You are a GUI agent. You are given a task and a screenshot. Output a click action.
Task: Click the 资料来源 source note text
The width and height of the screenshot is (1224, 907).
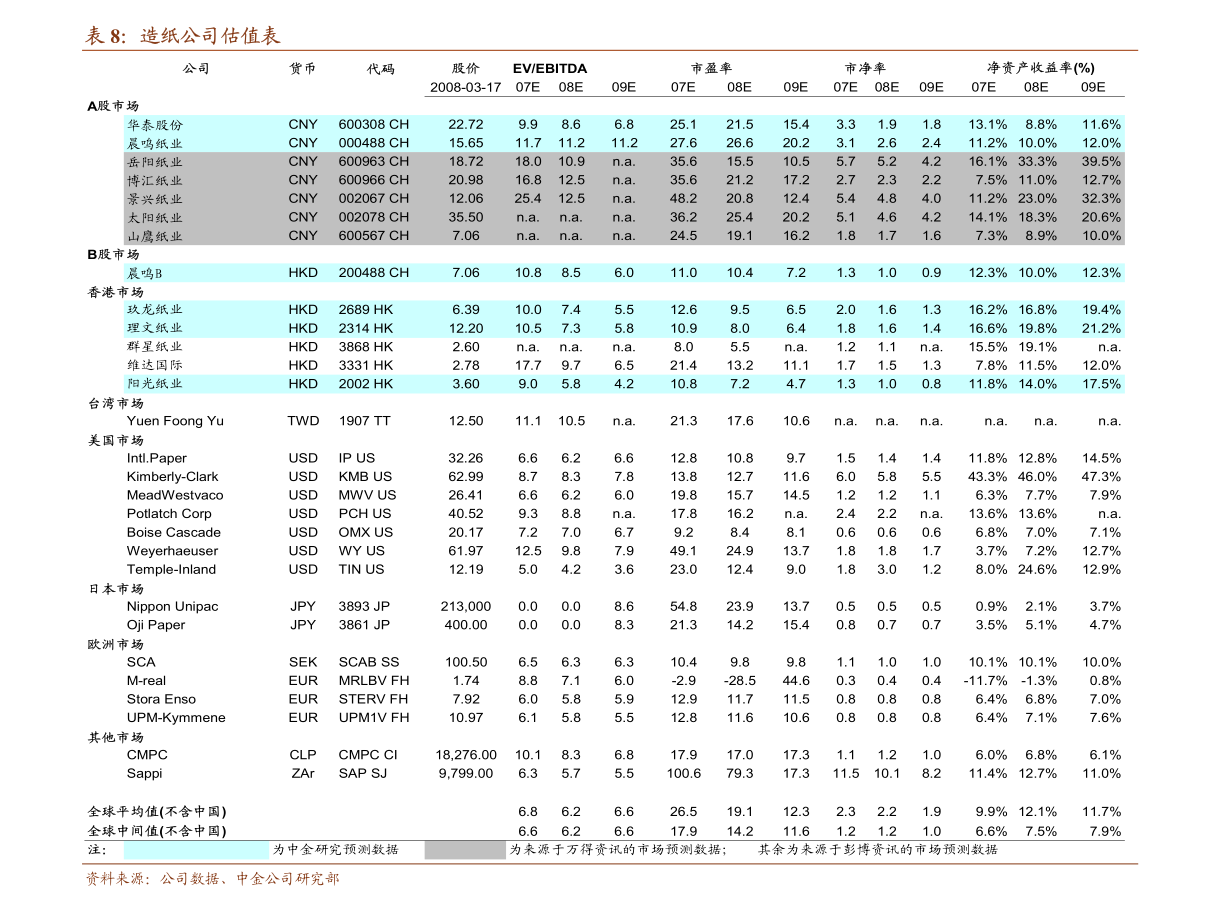coord(212,879)
